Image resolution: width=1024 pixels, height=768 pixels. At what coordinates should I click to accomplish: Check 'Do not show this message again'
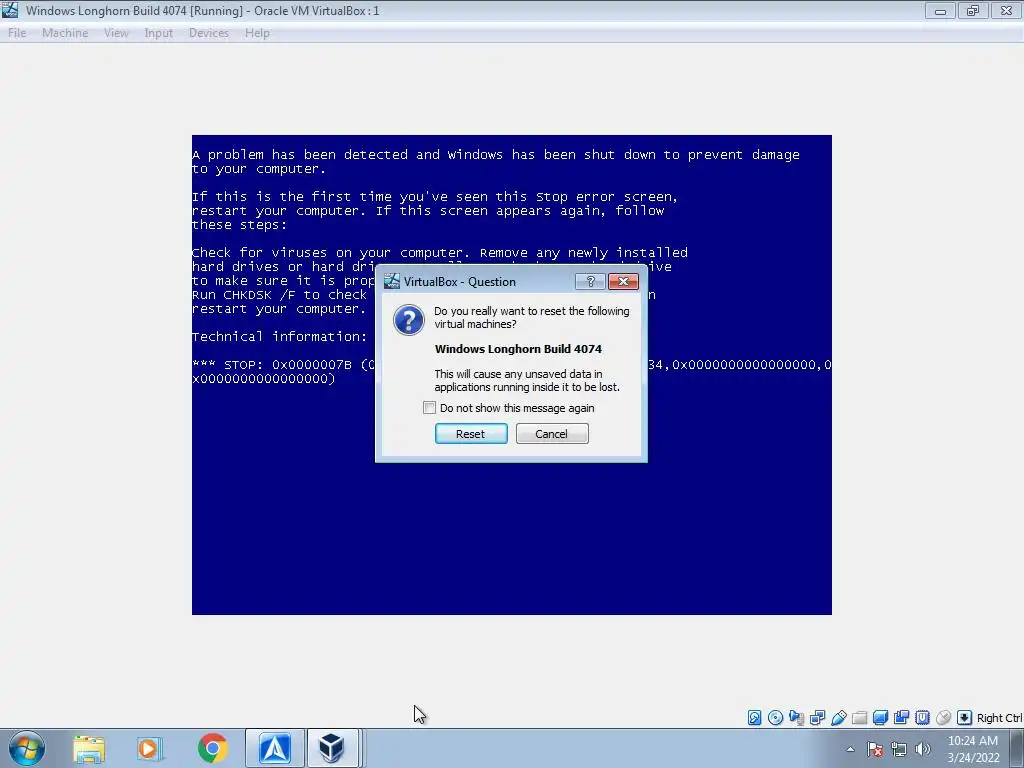(429, 408)
